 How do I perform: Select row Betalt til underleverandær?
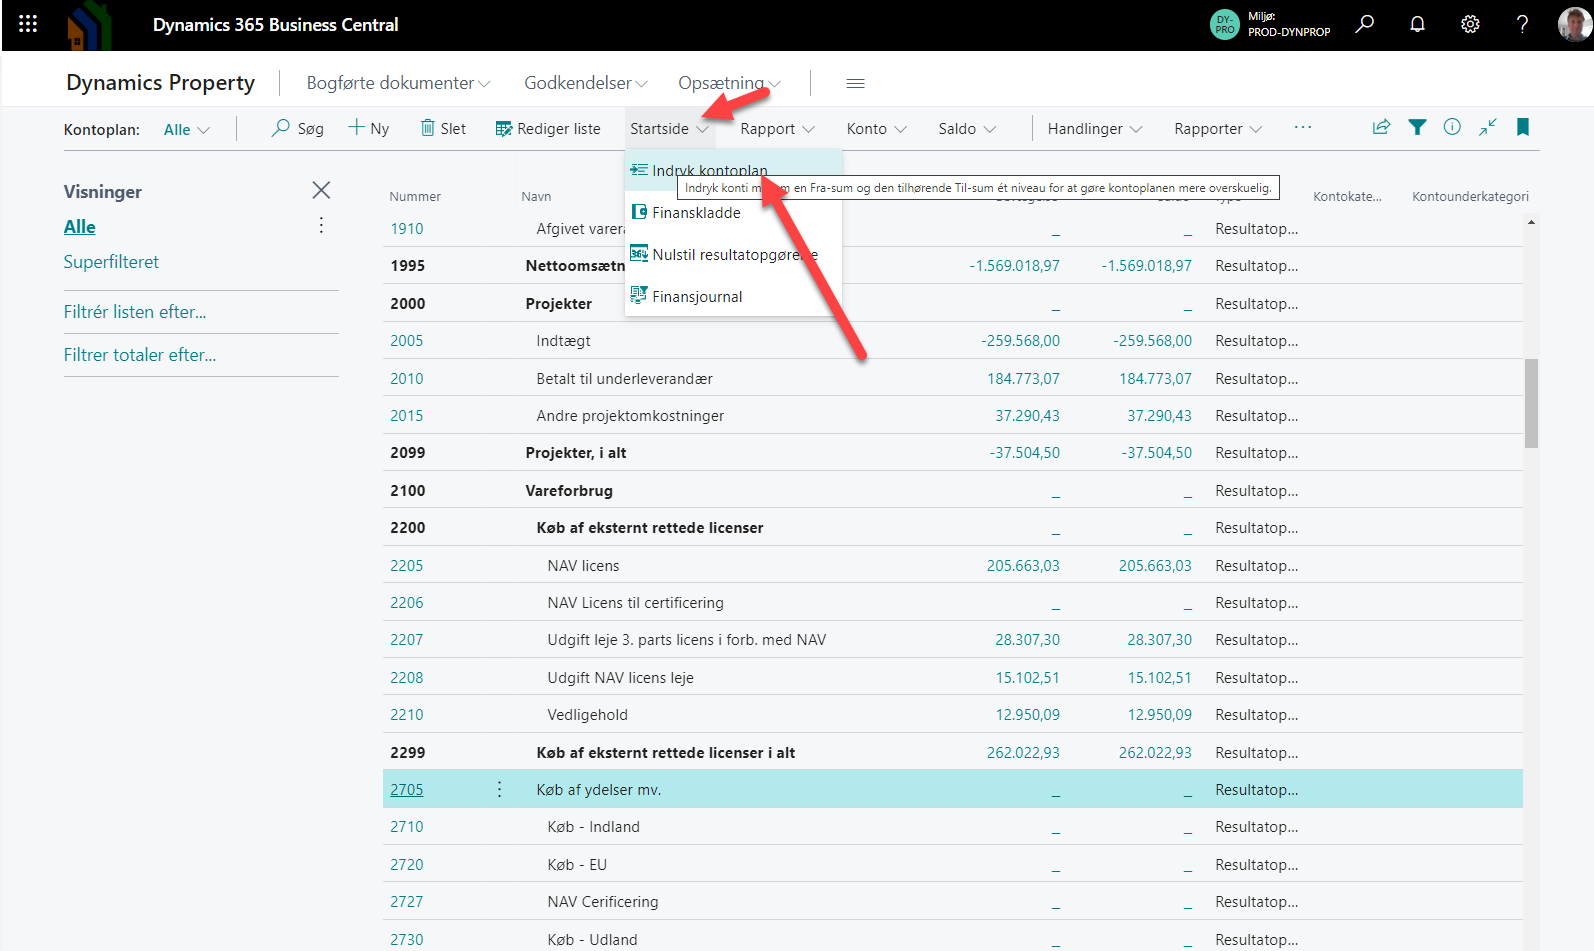952,378
